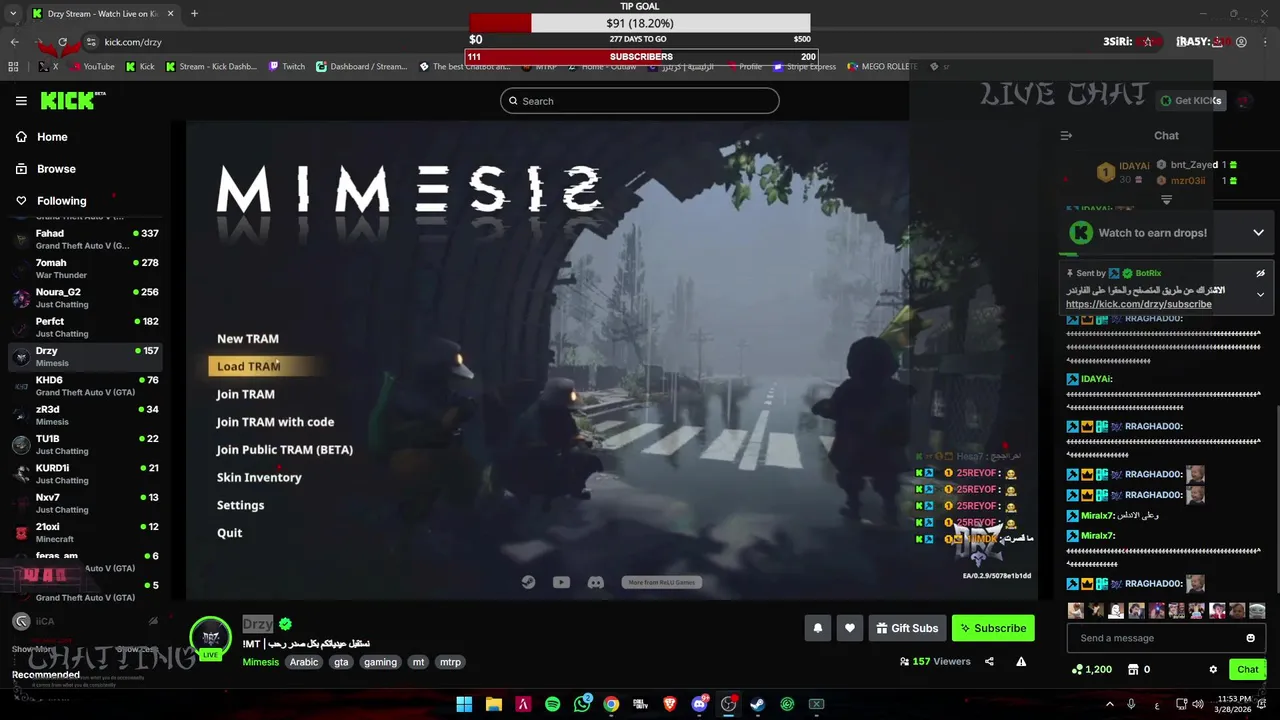Collapse the chat panel icon

(1066, 135)
